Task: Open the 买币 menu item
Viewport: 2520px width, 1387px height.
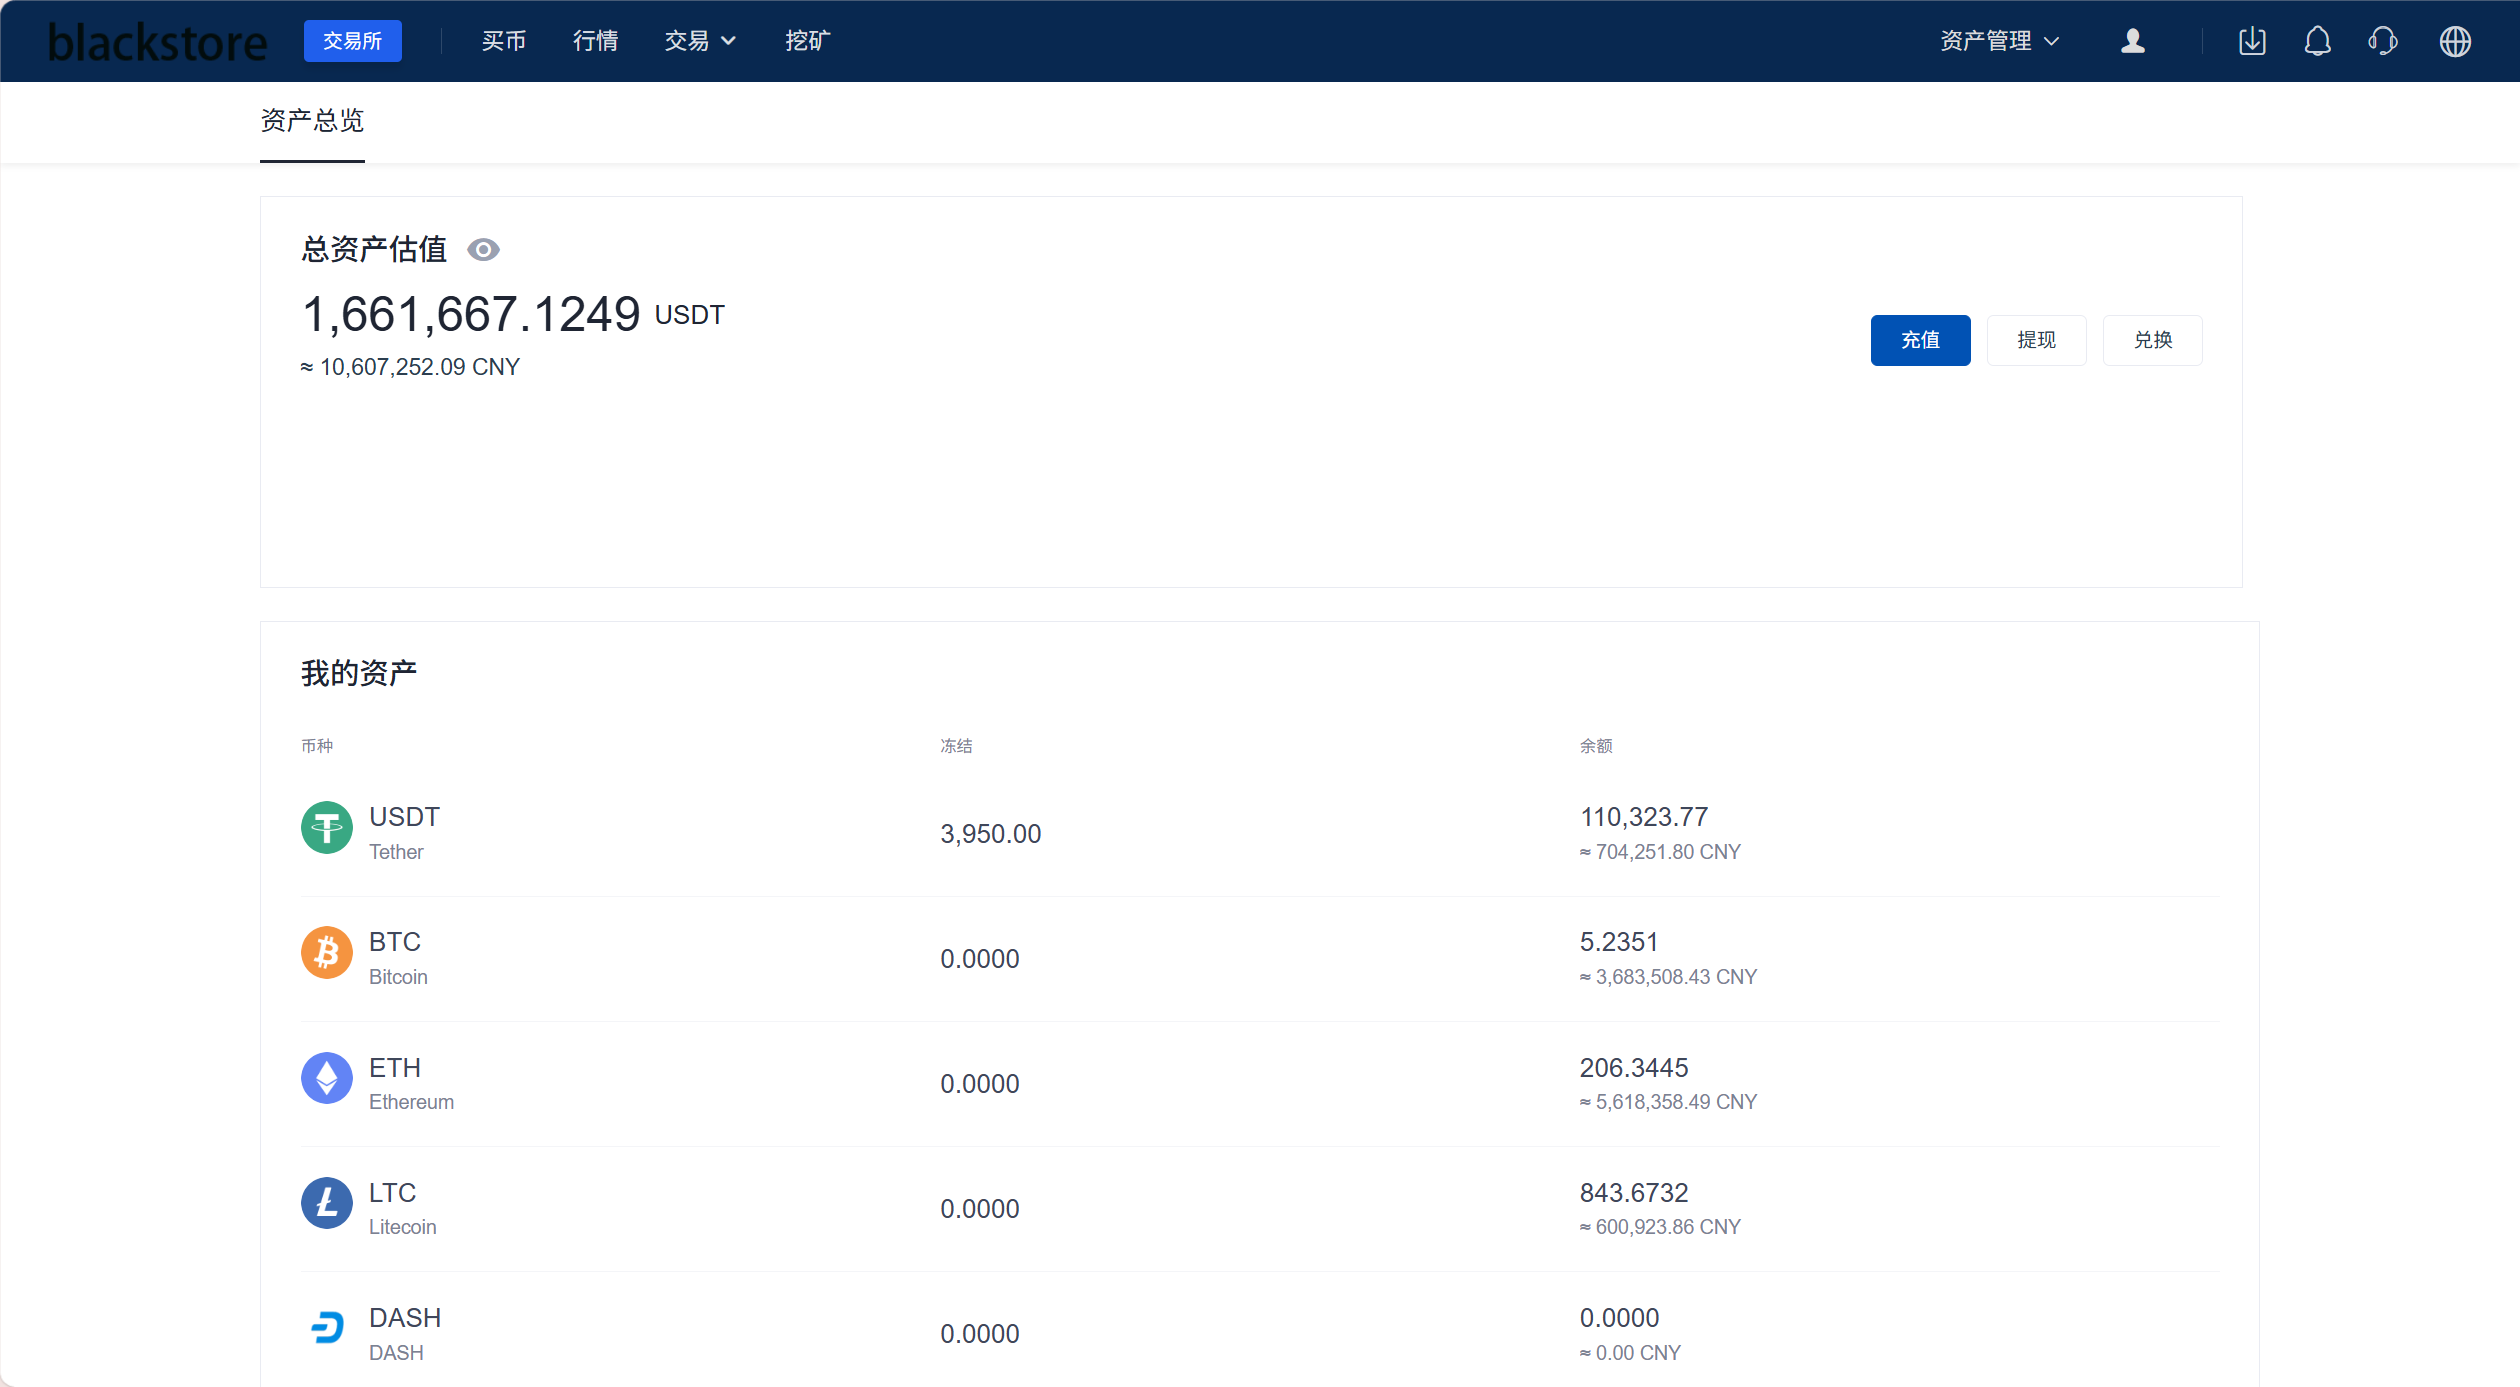Action: coord(503,41)
